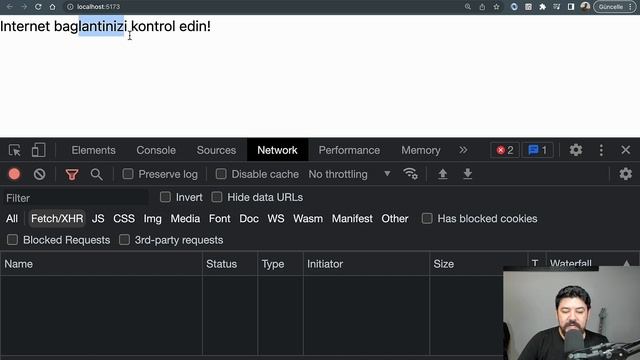Open the 1 issue message badge

pyautogui.click(x=538, y=150)
